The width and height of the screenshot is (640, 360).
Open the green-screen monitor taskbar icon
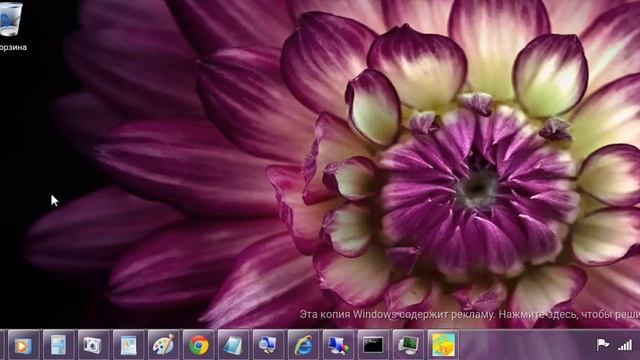coord(408,345)
